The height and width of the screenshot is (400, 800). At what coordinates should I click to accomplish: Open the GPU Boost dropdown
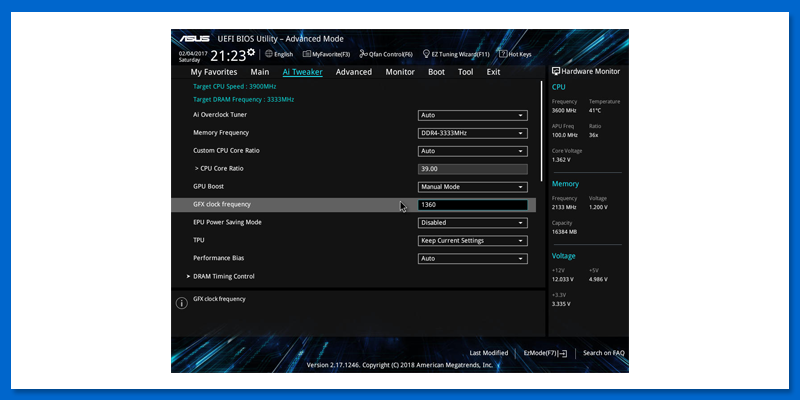point(472,187)
